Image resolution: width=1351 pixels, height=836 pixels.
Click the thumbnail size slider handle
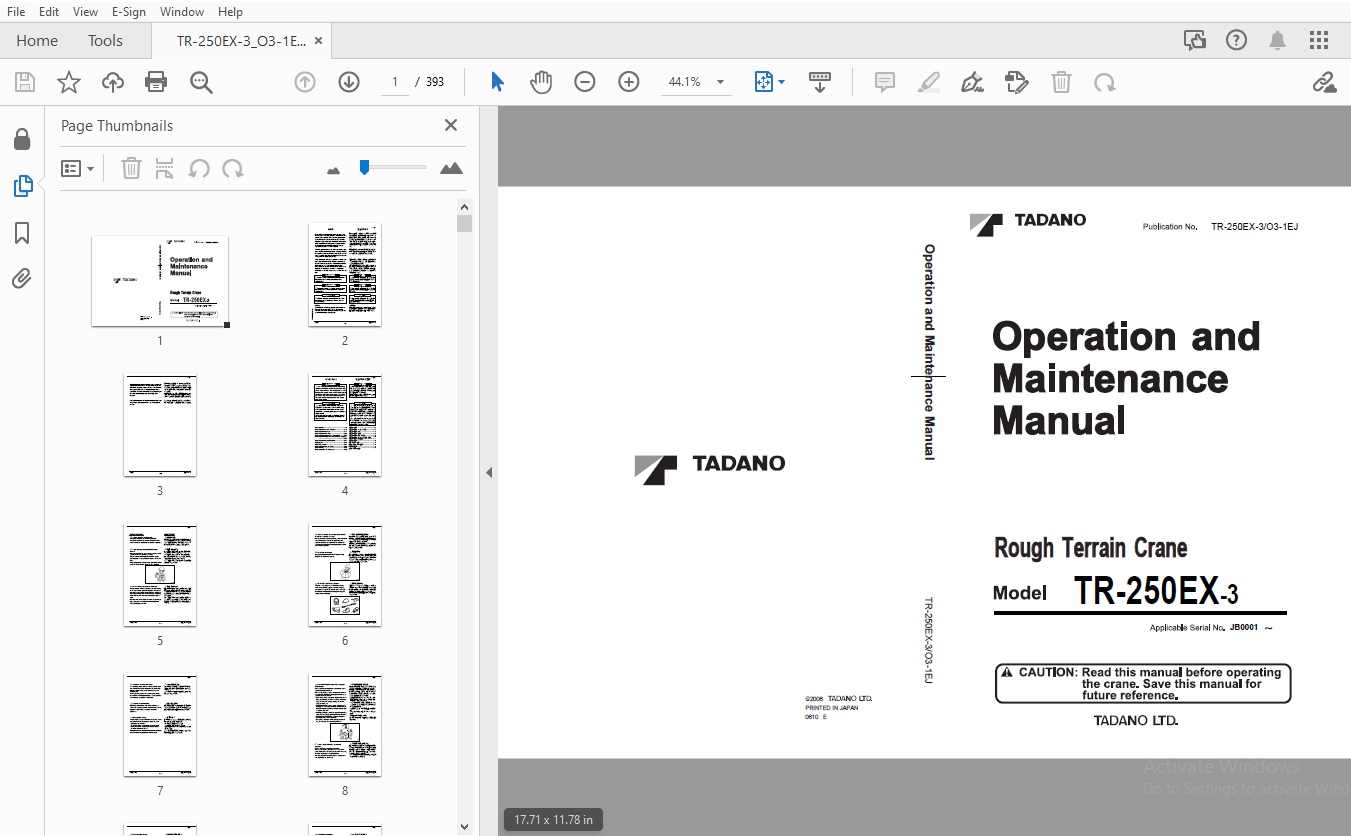(365, 167)
